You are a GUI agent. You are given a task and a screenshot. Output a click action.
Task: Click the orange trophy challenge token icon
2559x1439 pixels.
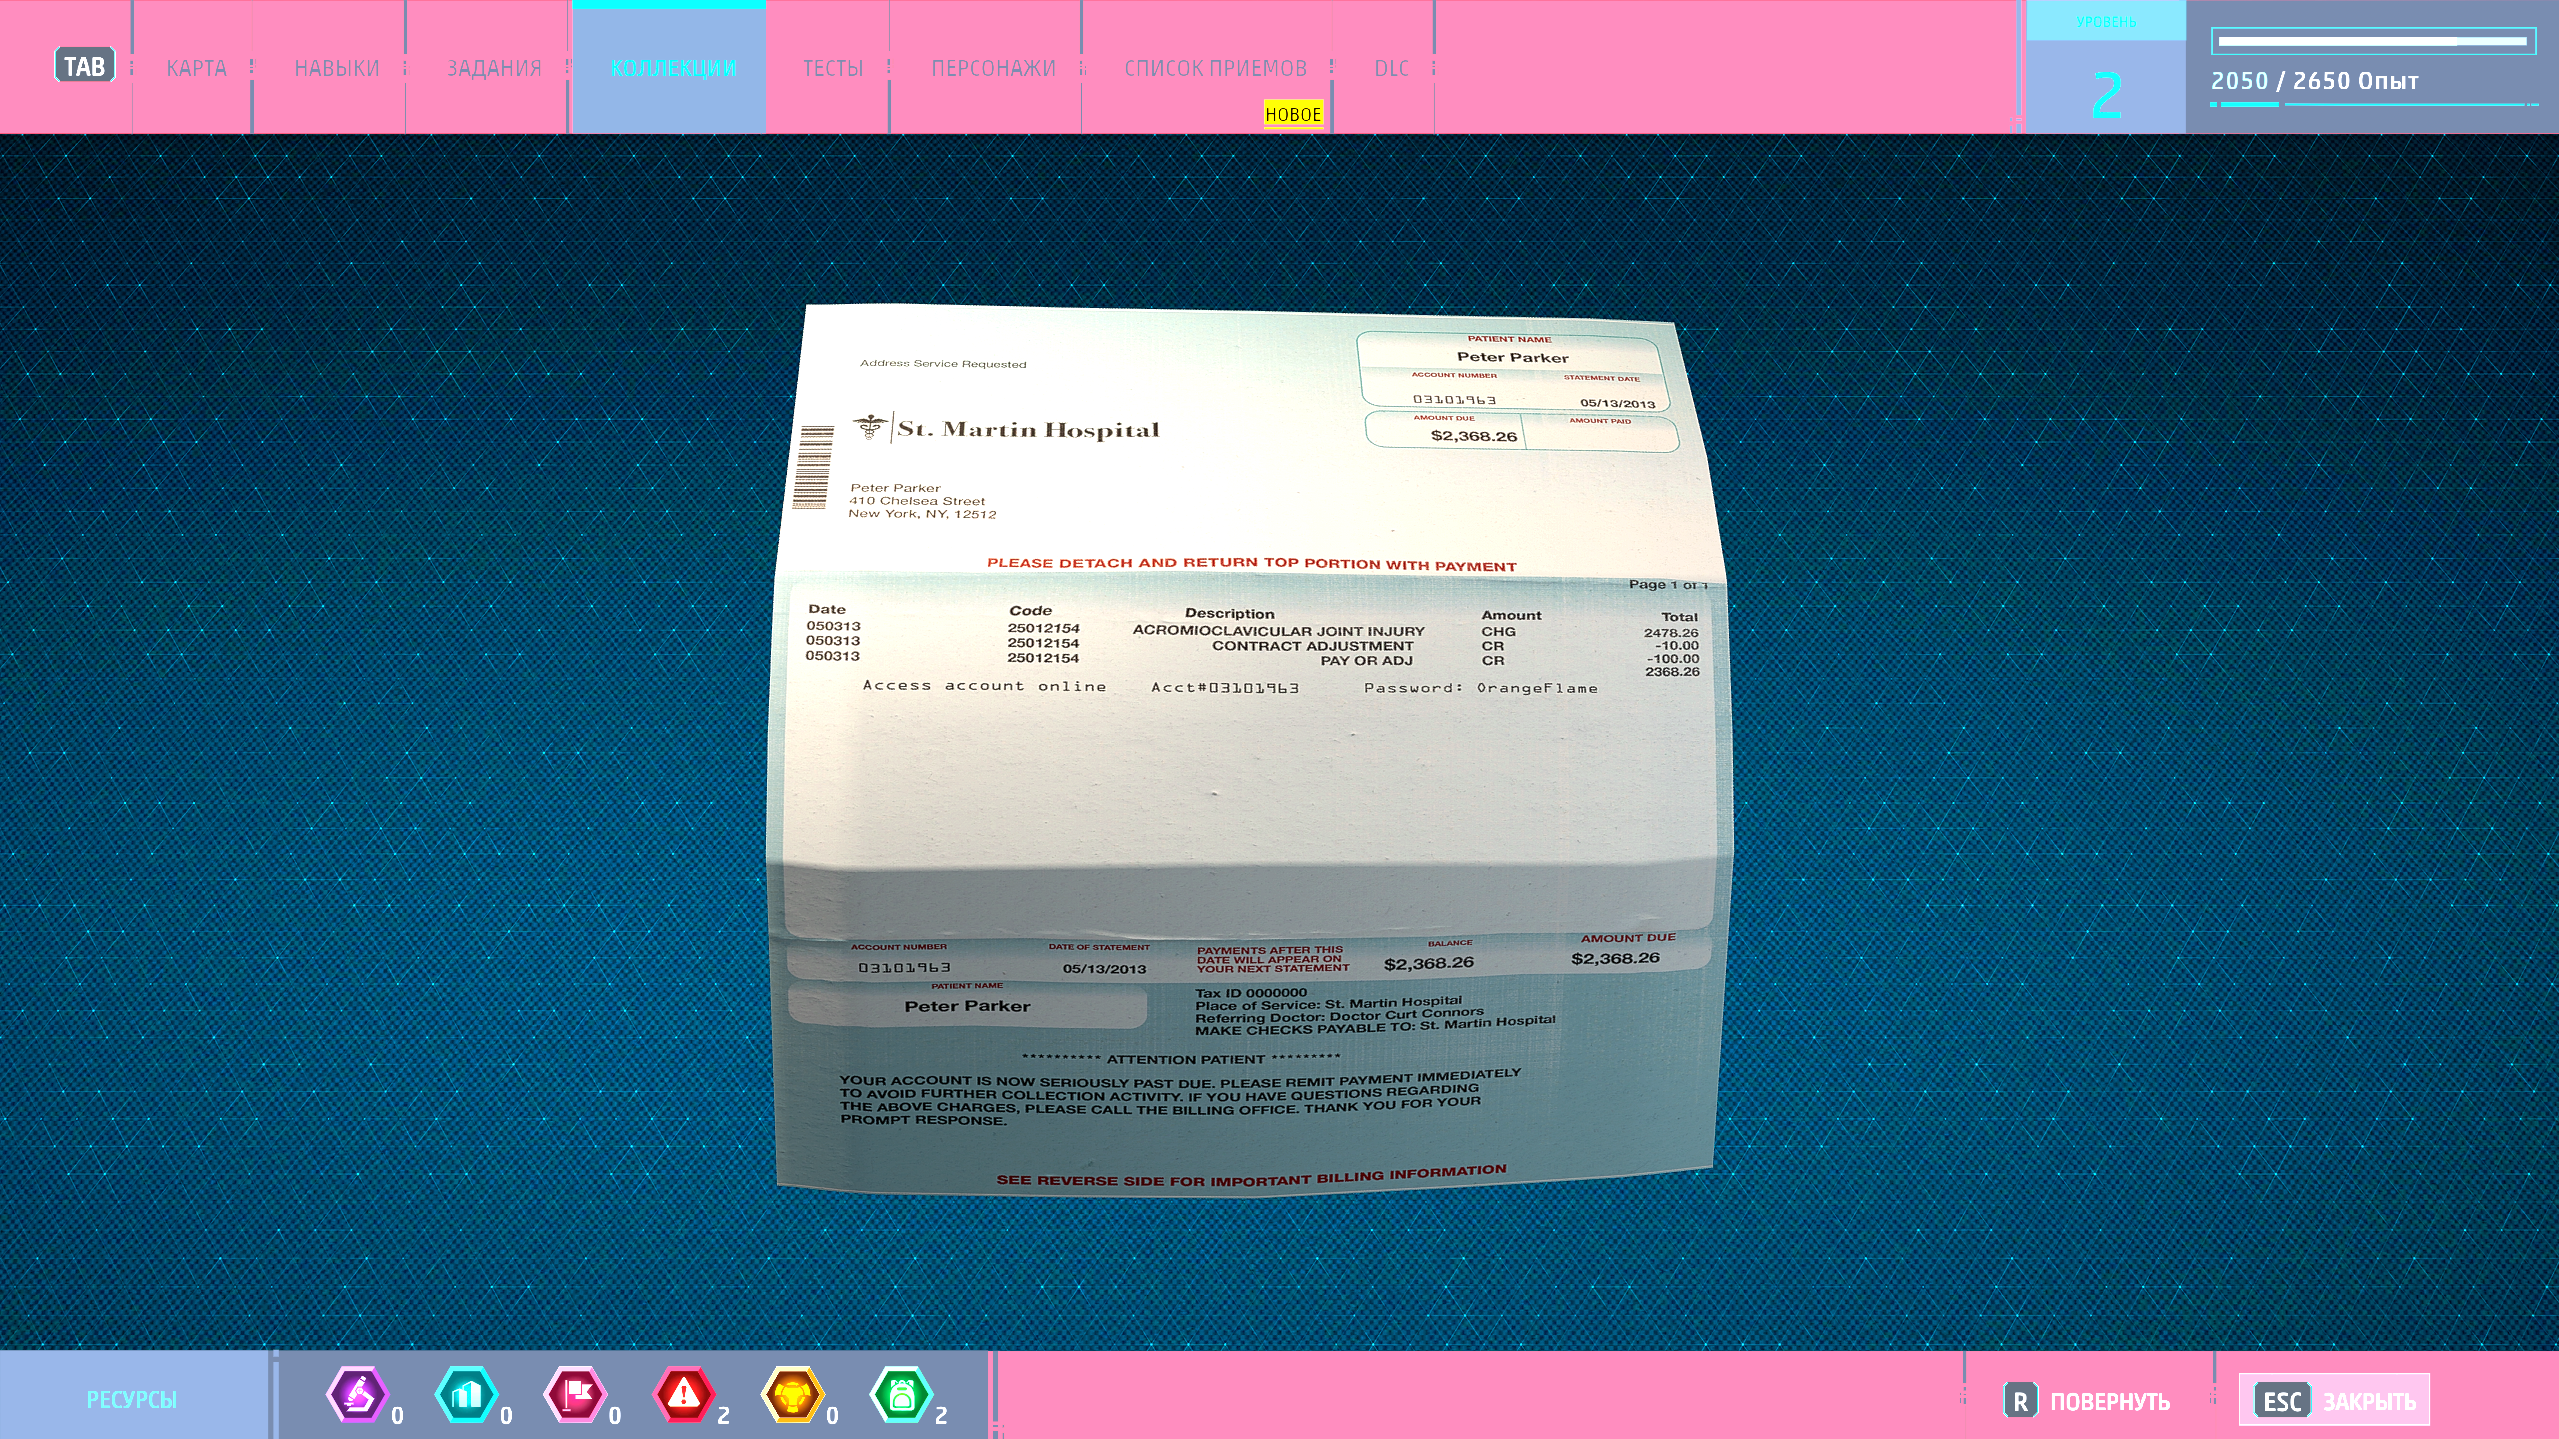pyautogui.click(x=793, y=1394)
